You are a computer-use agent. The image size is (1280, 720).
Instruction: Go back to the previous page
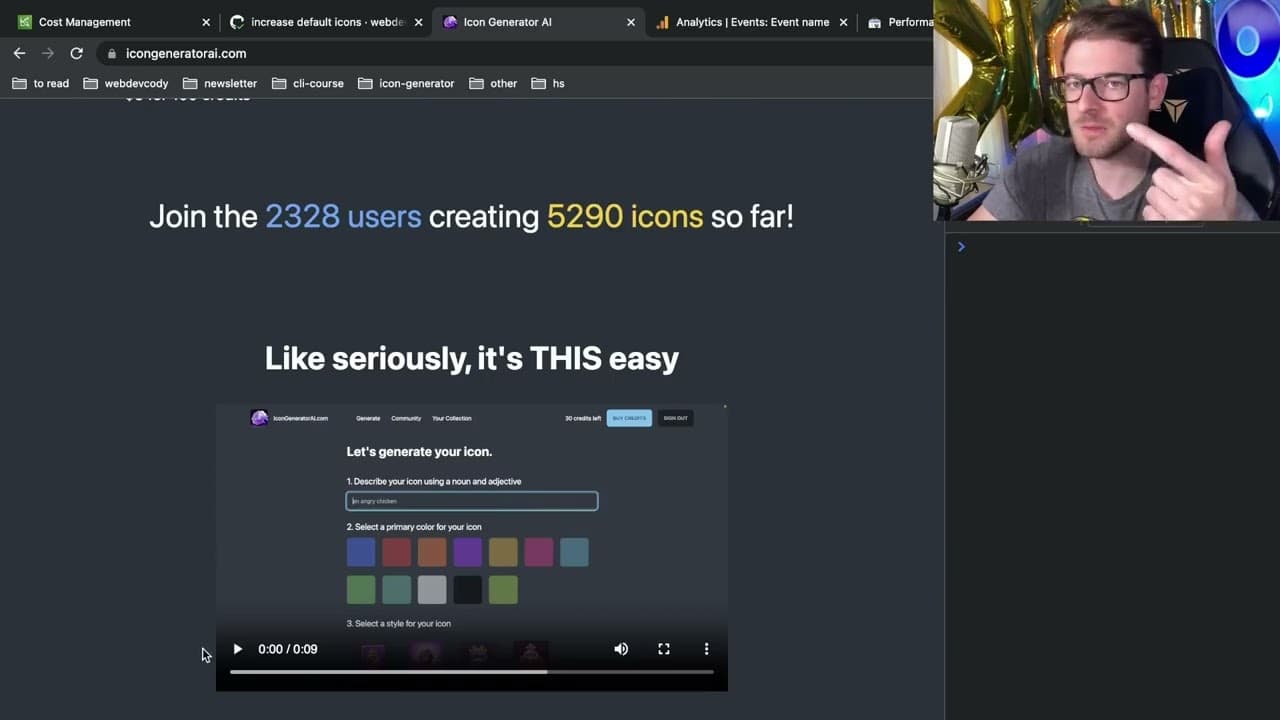pyautogui.click(x=19, y=53)
